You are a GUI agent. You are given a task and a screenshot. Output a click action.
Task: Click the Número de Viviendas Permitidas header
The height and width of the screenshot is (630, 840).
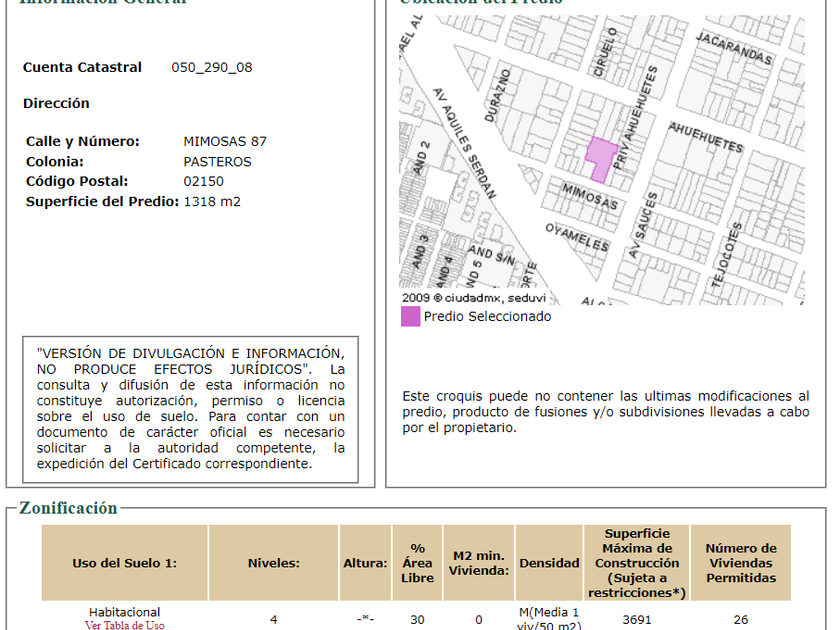pyautogui.click(x=740, y=563)
